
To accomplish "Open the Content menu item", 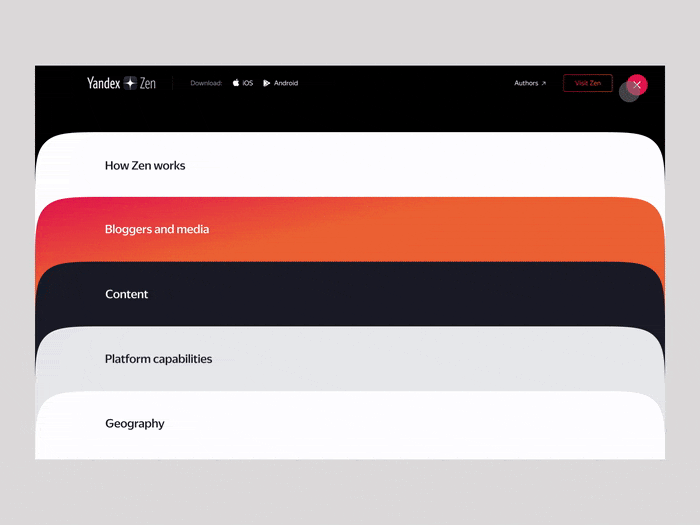I will click(x=350, y=294).
